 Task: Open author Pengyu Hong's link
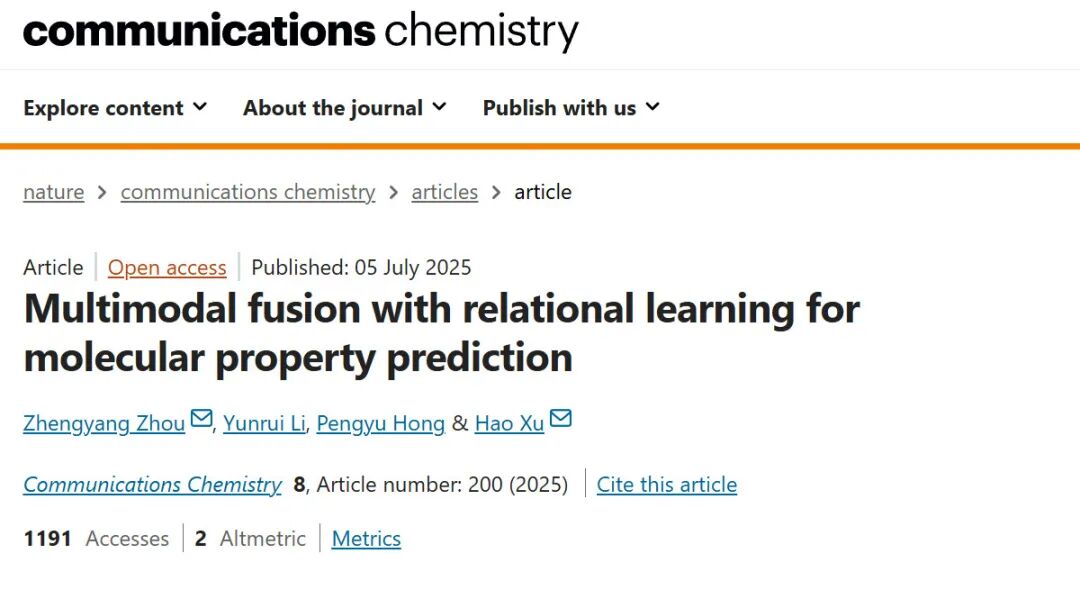(381, 423)
